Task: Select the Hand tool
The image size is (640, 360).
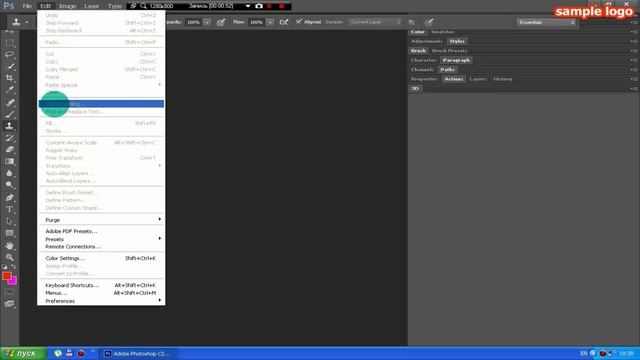Action: tap(9, 246)
